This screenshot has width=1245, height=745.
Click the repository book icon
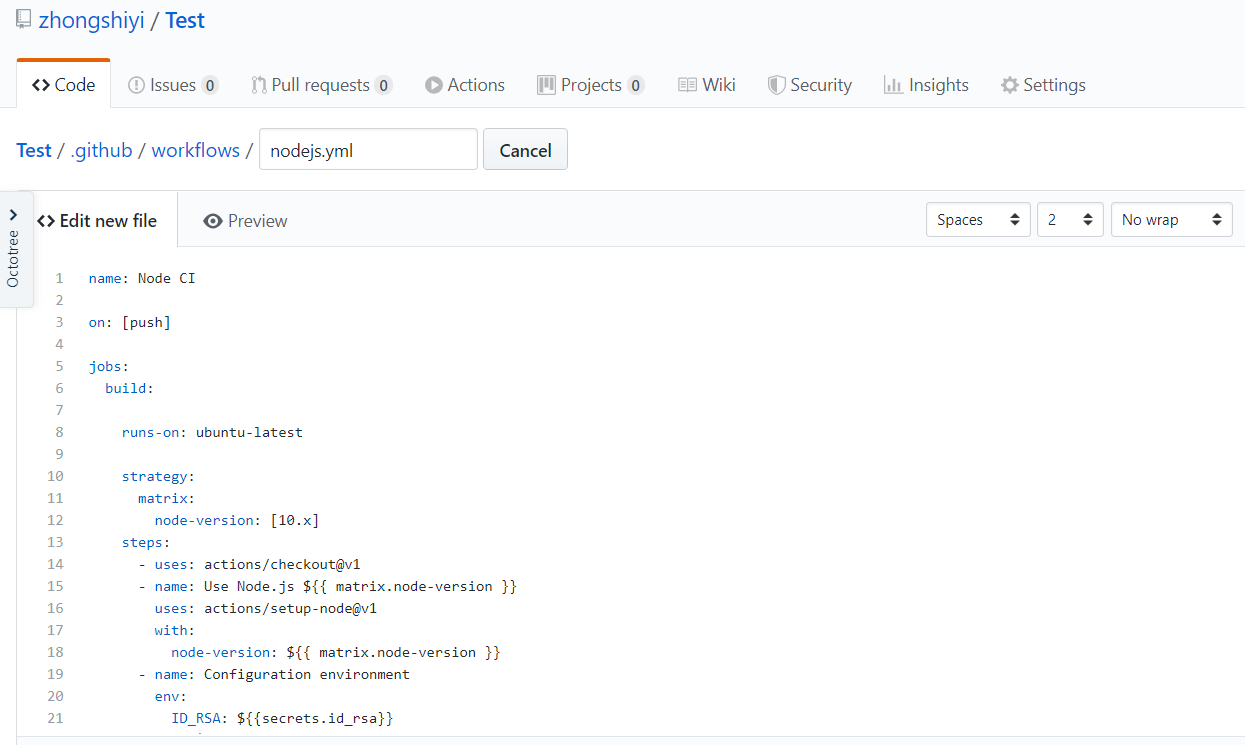[23, 20]
